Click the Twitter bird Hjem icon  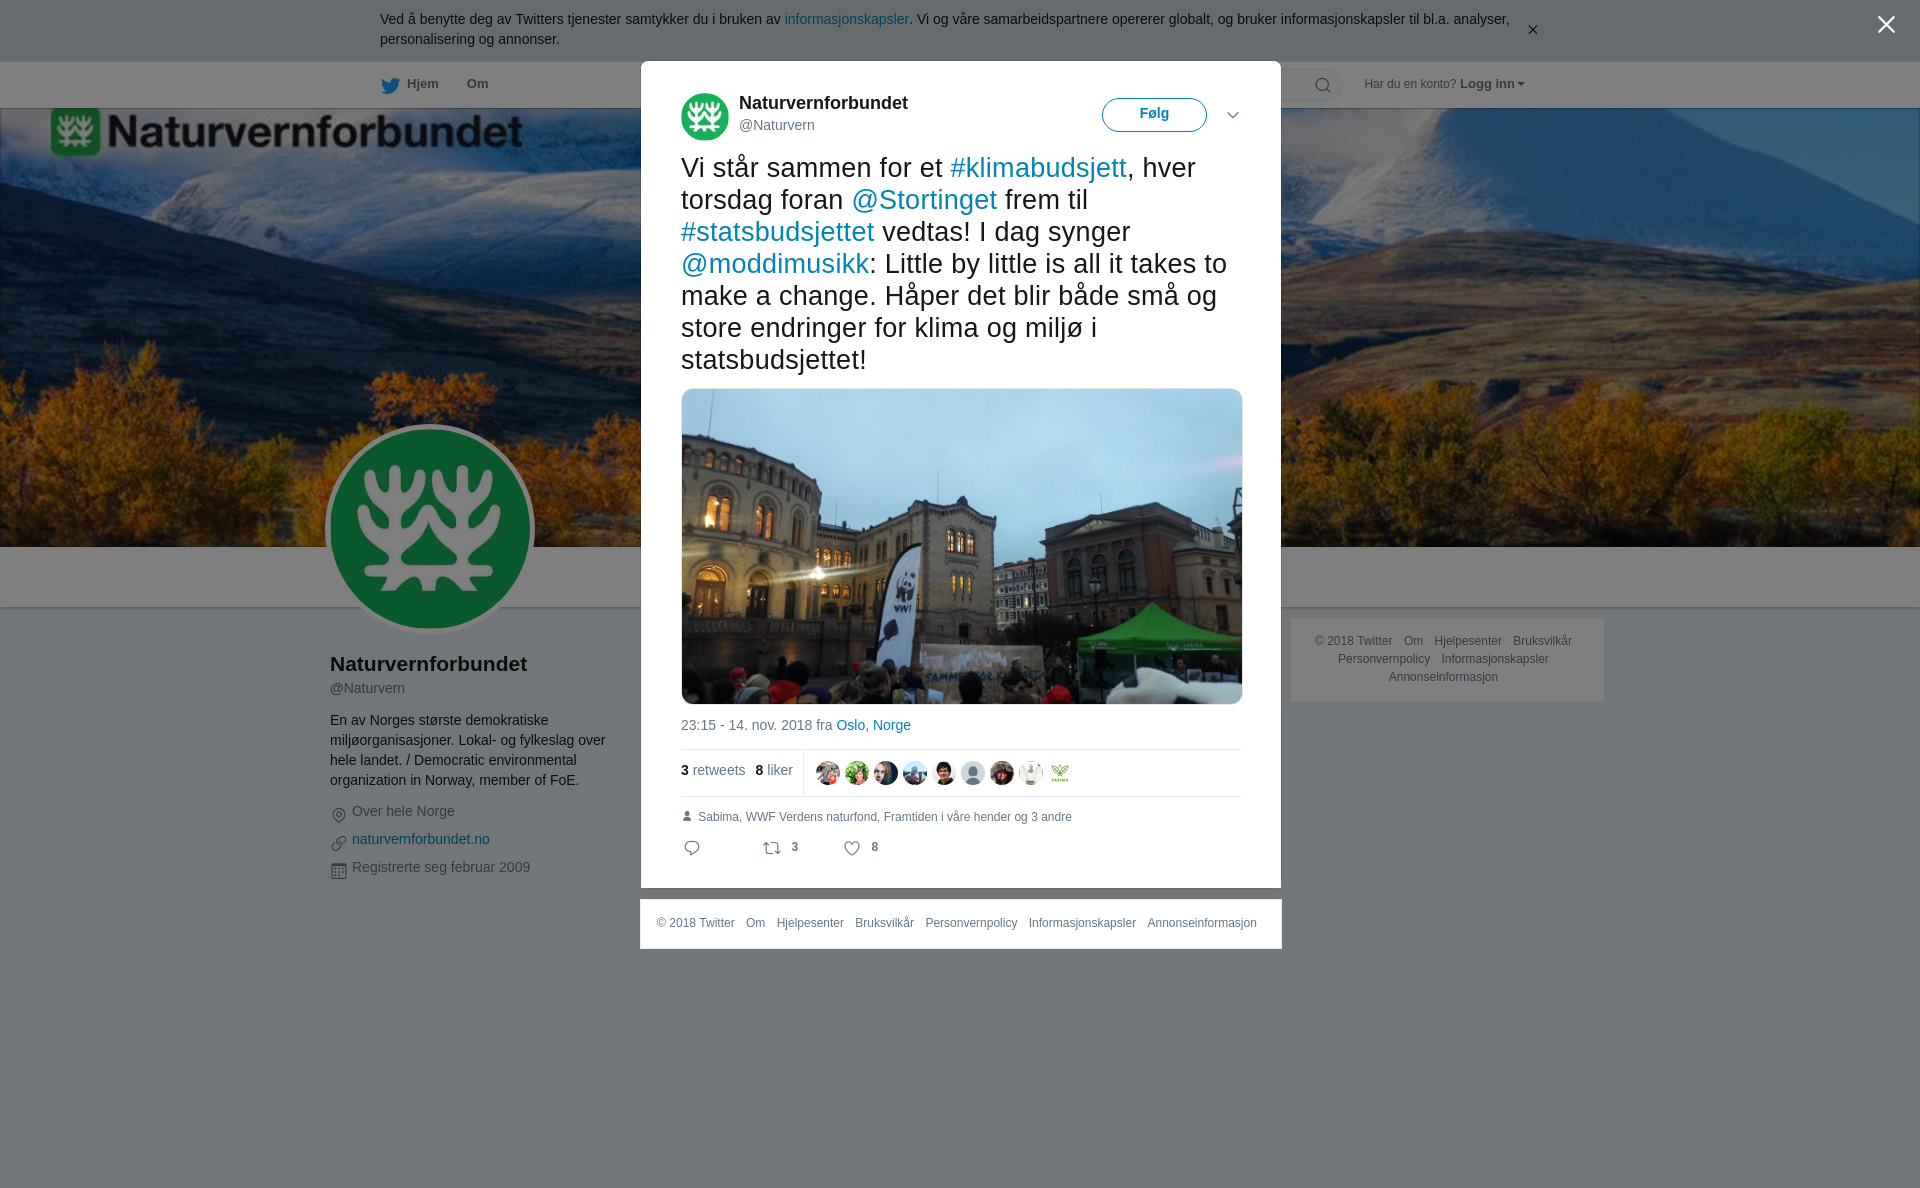[x=390, y=85]
